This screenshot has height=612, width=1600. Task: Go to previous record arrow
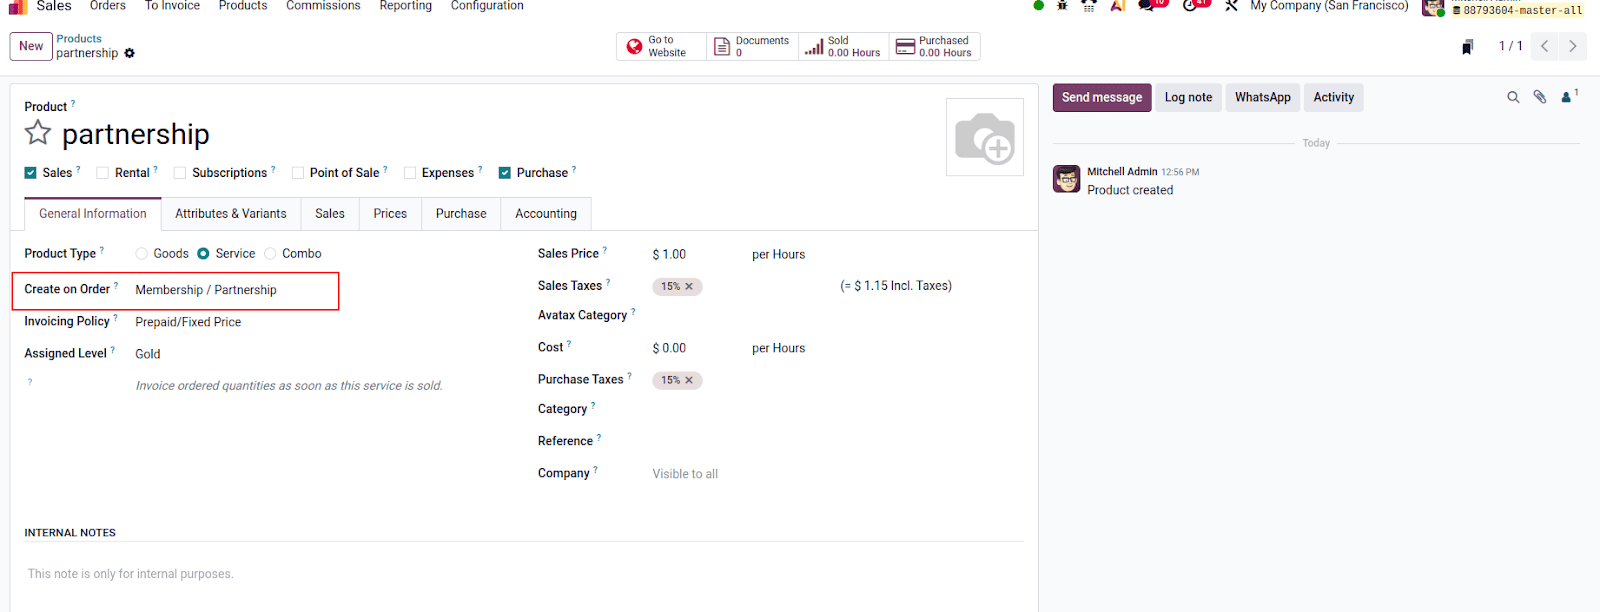pos(1545,46)
